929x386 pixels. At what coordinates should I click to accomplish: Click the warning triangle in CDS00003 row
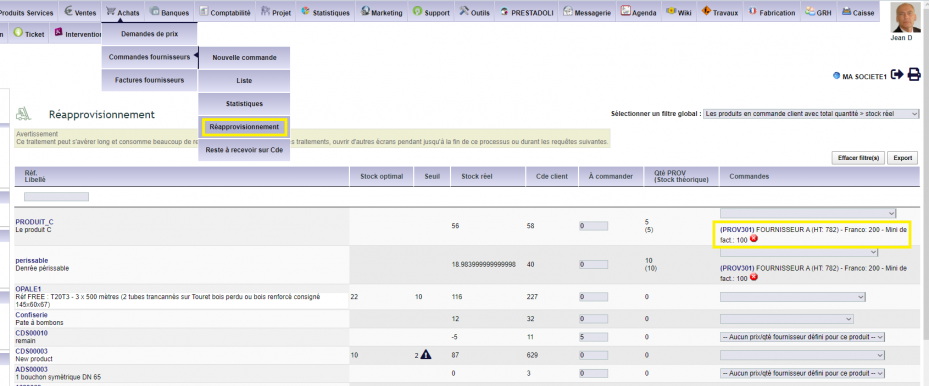(x=426, y=355)
